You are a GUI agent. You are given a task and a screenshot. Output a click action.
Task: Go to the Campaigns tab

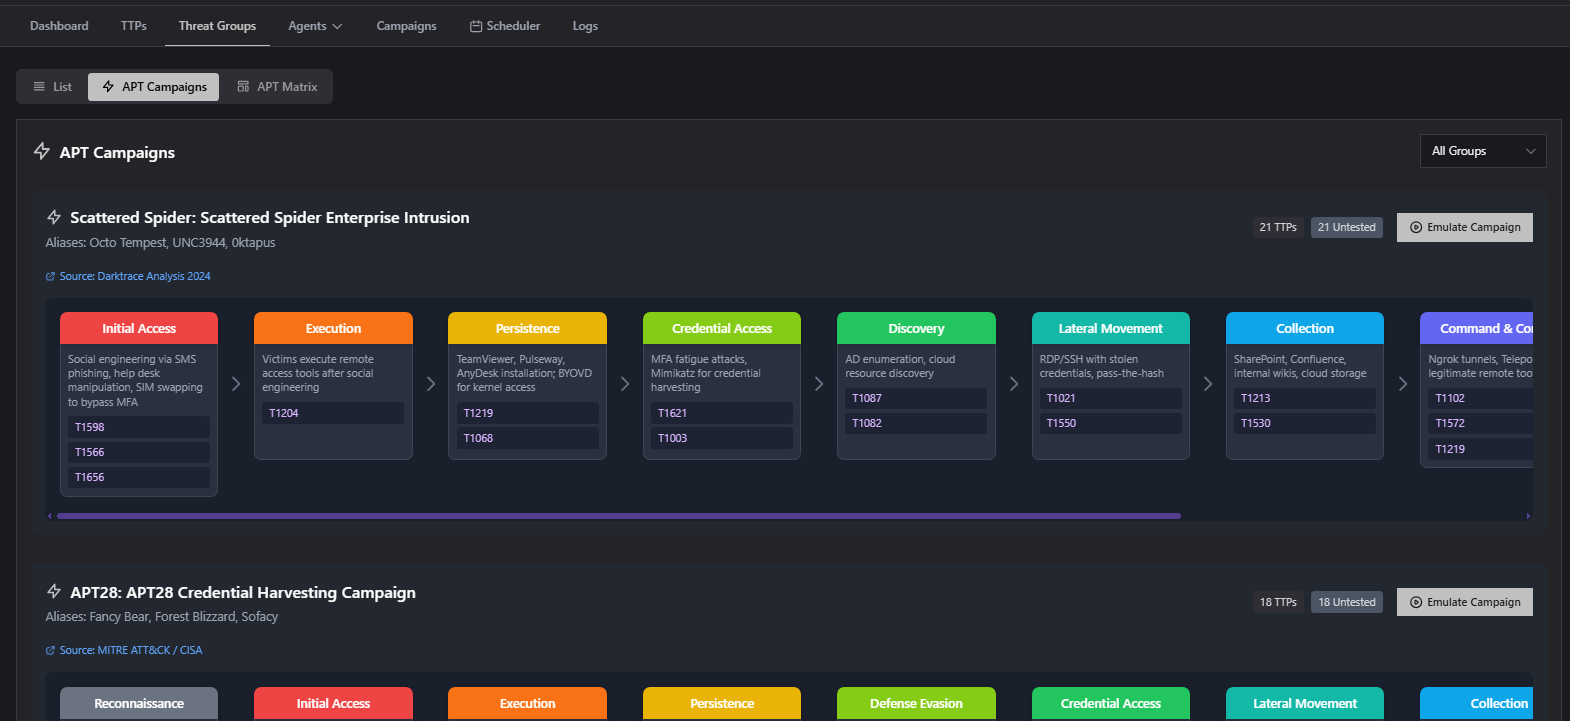pos(406,26)
